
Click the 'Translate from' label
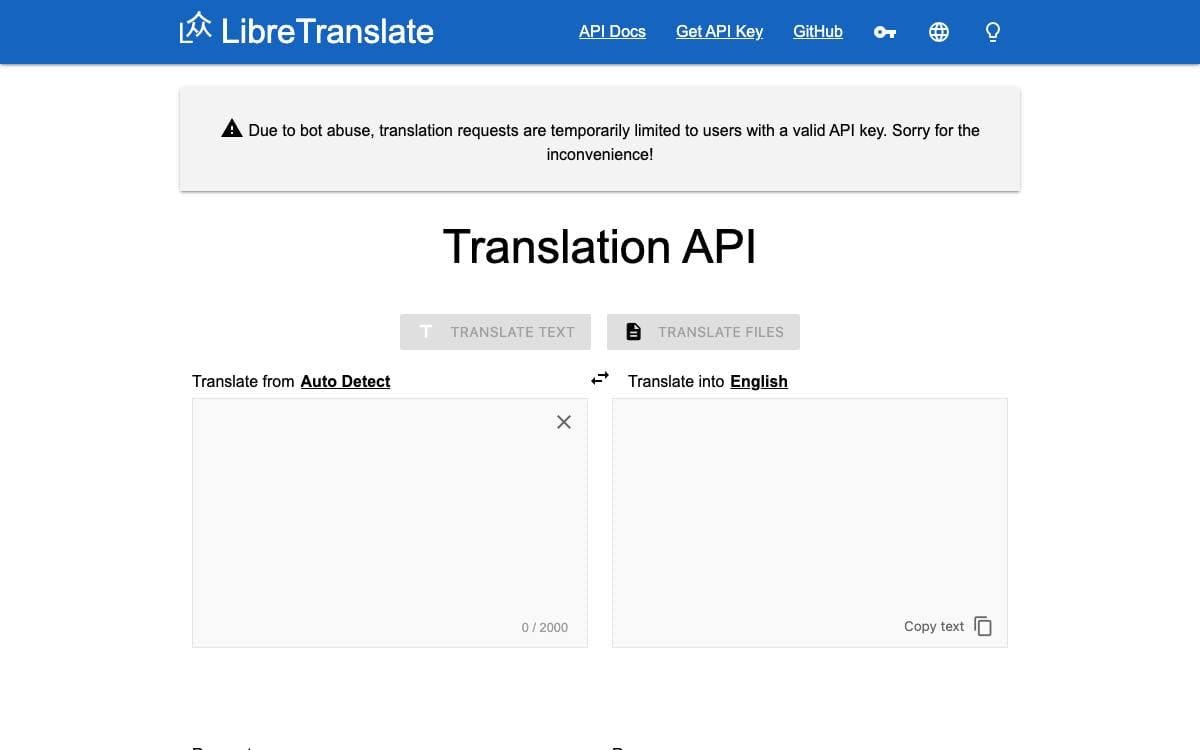243,381
